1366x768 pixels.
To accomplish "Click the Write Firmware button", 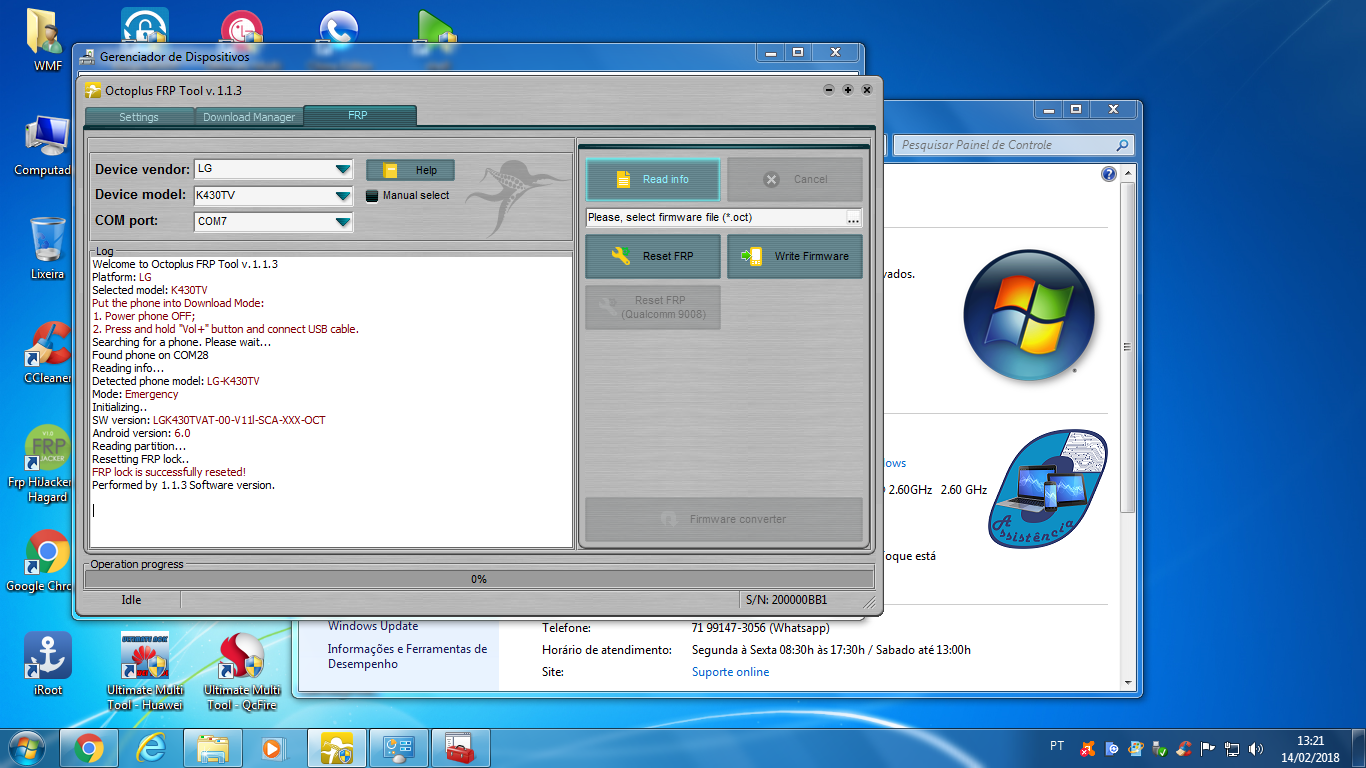I will pyautogui.click(x=794, y=256).
